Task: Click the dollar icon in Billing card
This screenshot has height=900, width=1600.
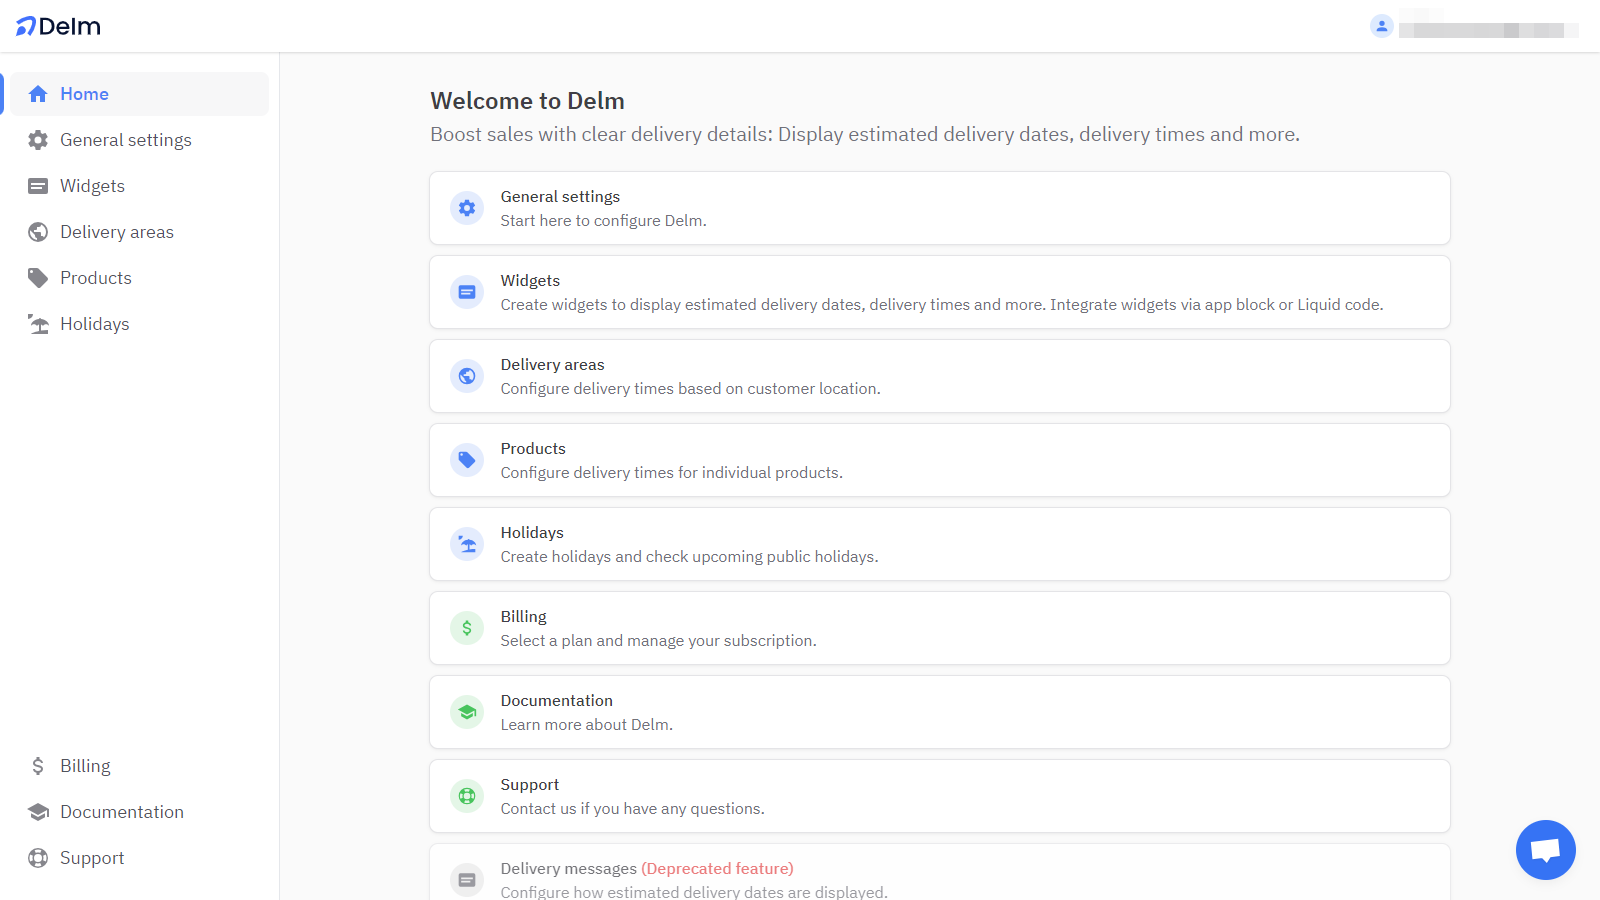Action: [x=467, y=628]
